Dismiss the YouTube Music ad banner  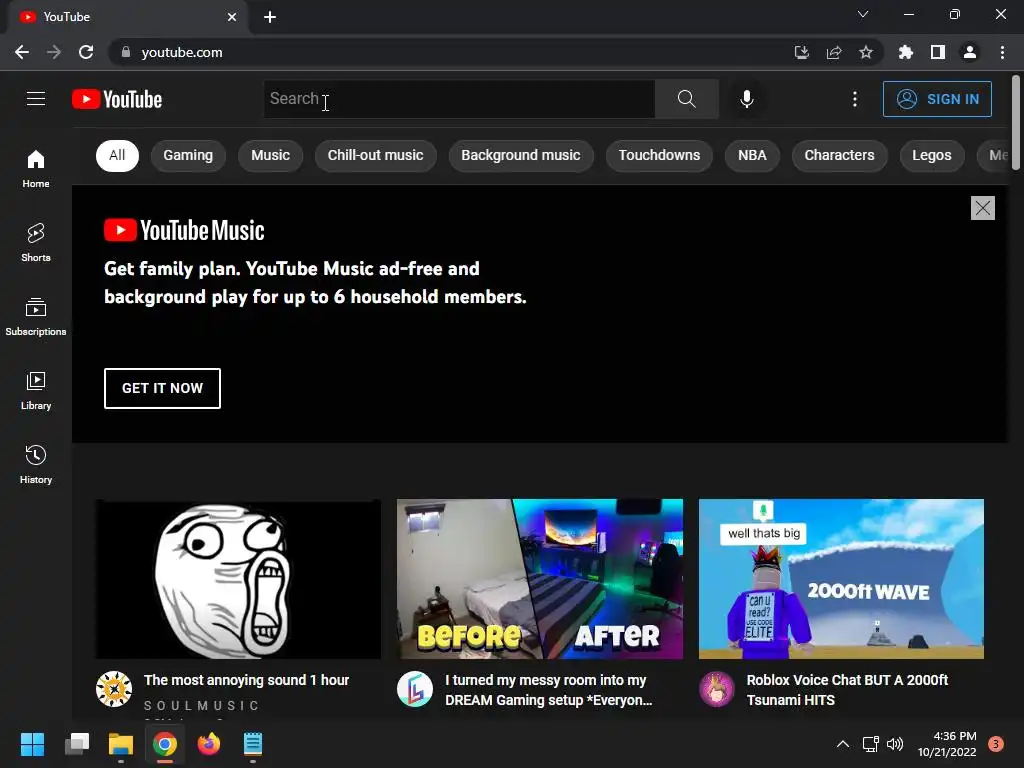click(x=982, y=208)
